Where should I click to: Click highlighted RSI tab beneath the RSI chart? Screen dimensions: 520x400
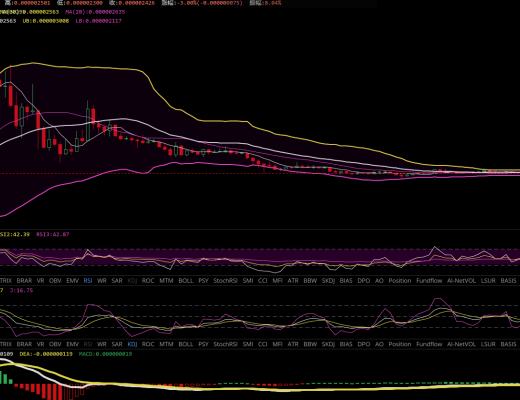tap(88, 281)
